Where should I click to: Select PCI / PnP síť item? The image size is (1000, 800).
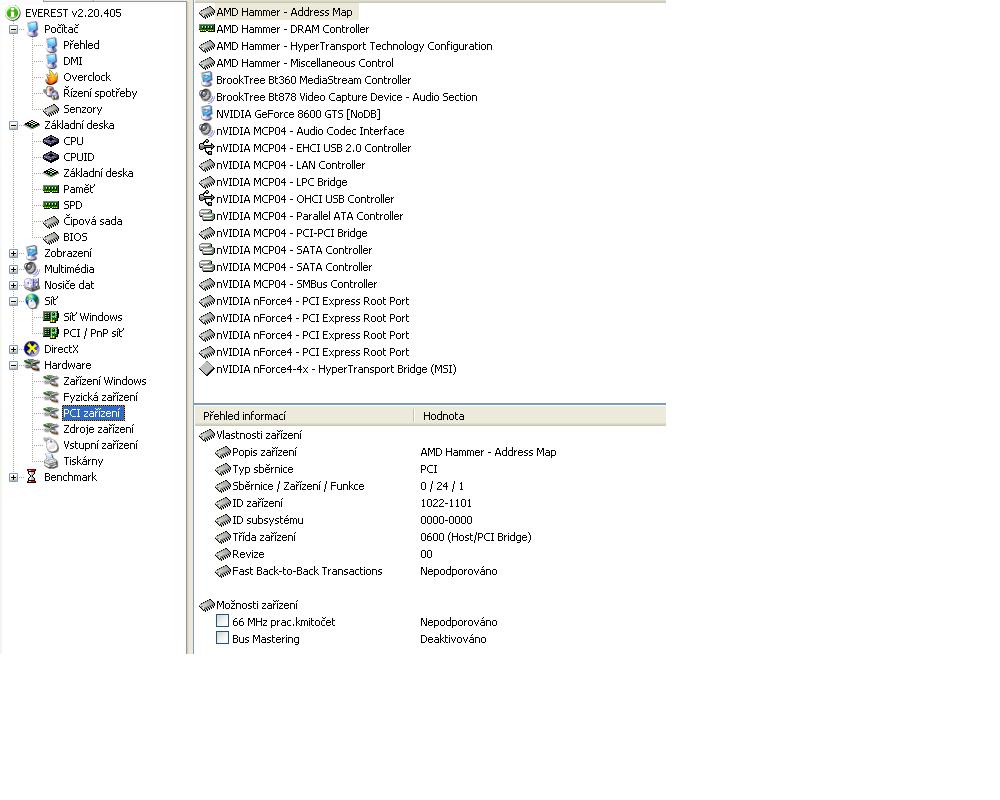coord(93,333)
